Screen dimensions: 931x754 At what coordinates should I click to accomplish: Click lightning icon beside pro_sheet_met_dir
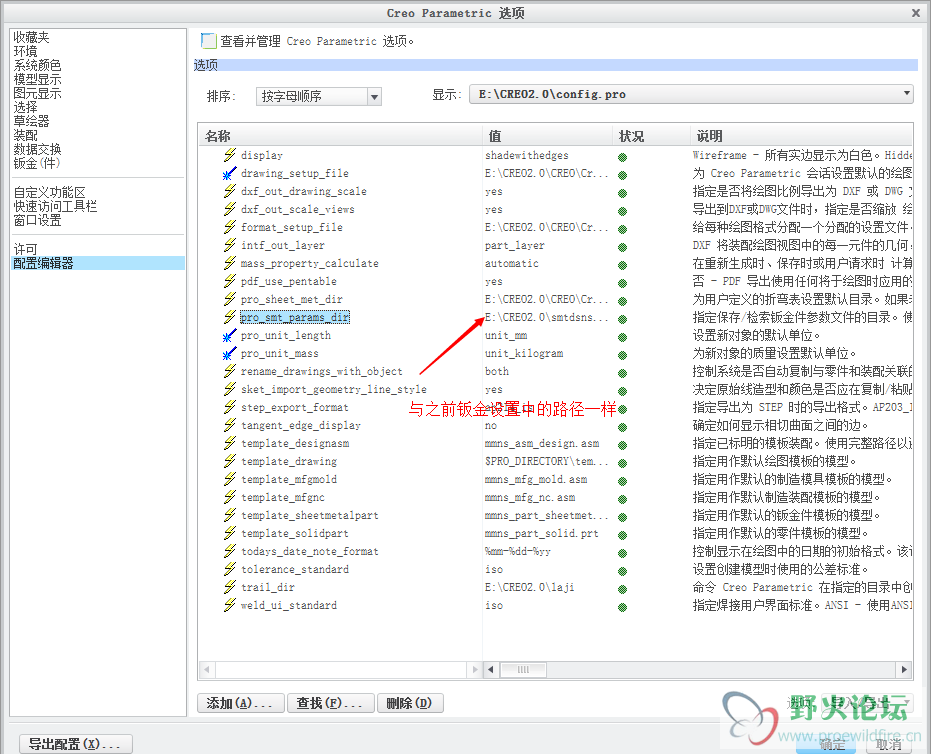pos(230,299)
